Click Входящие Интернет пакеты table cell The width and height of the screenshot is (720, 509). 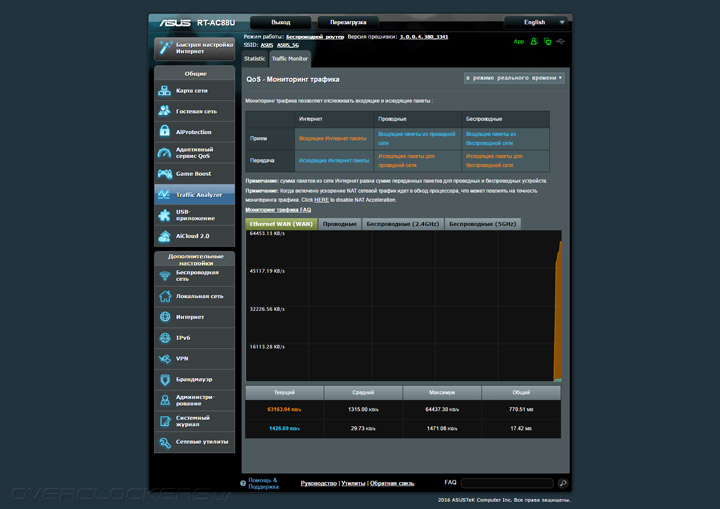coord(332,138)
